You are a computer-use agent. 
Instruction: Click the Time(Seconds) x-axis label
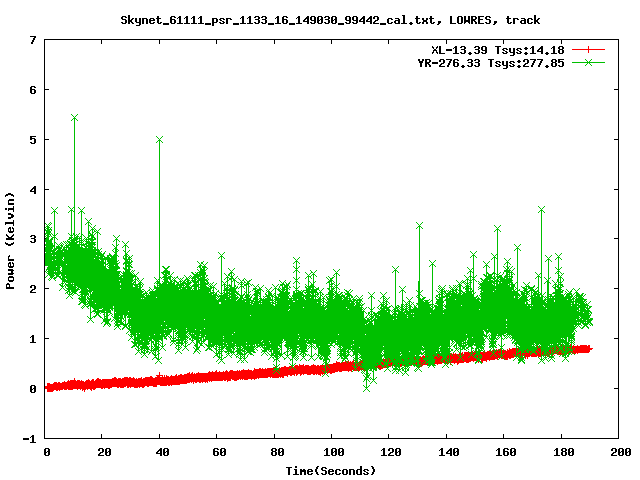333,470
